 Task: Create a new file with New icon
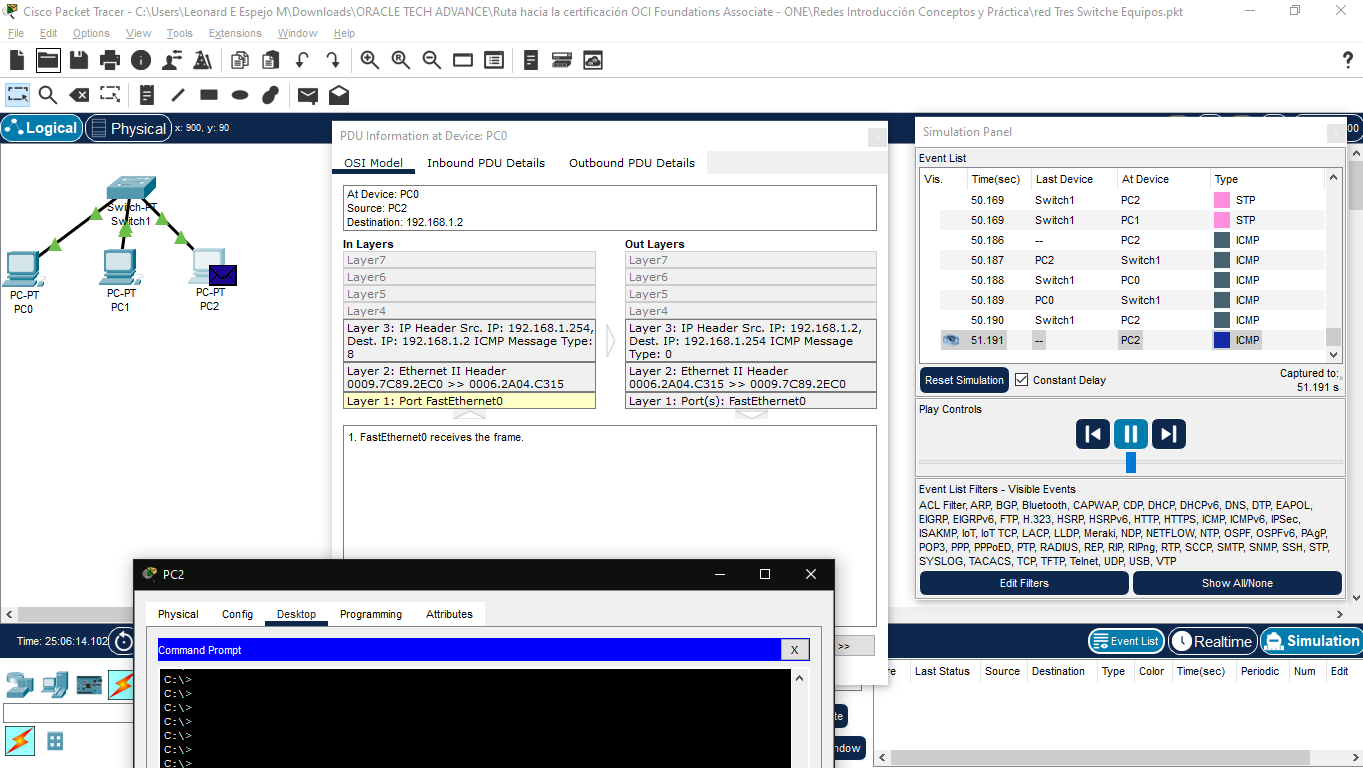[17, 60]
